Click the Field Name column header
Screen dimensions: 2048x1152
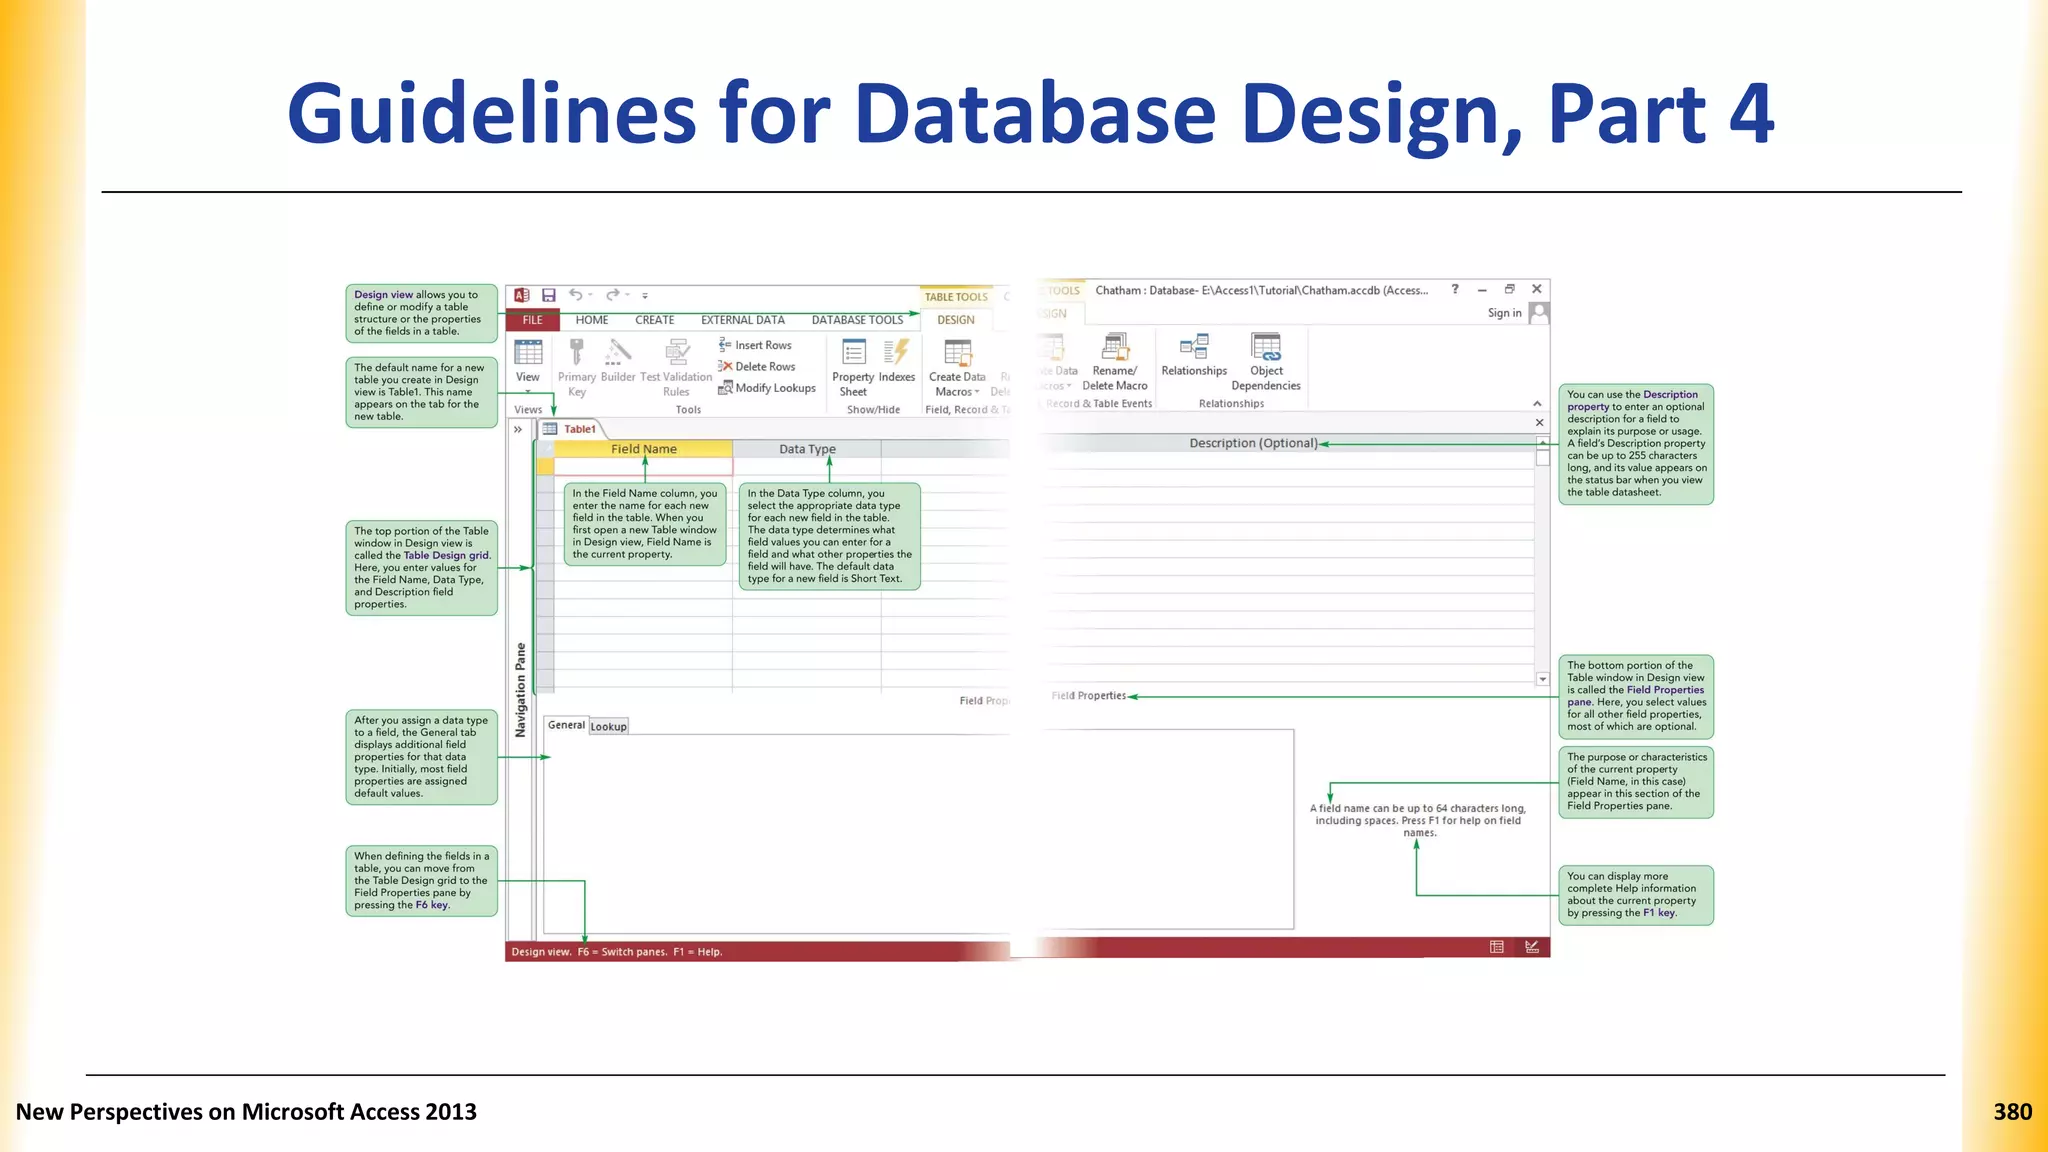pyautogui.click(x=643, y=449)
